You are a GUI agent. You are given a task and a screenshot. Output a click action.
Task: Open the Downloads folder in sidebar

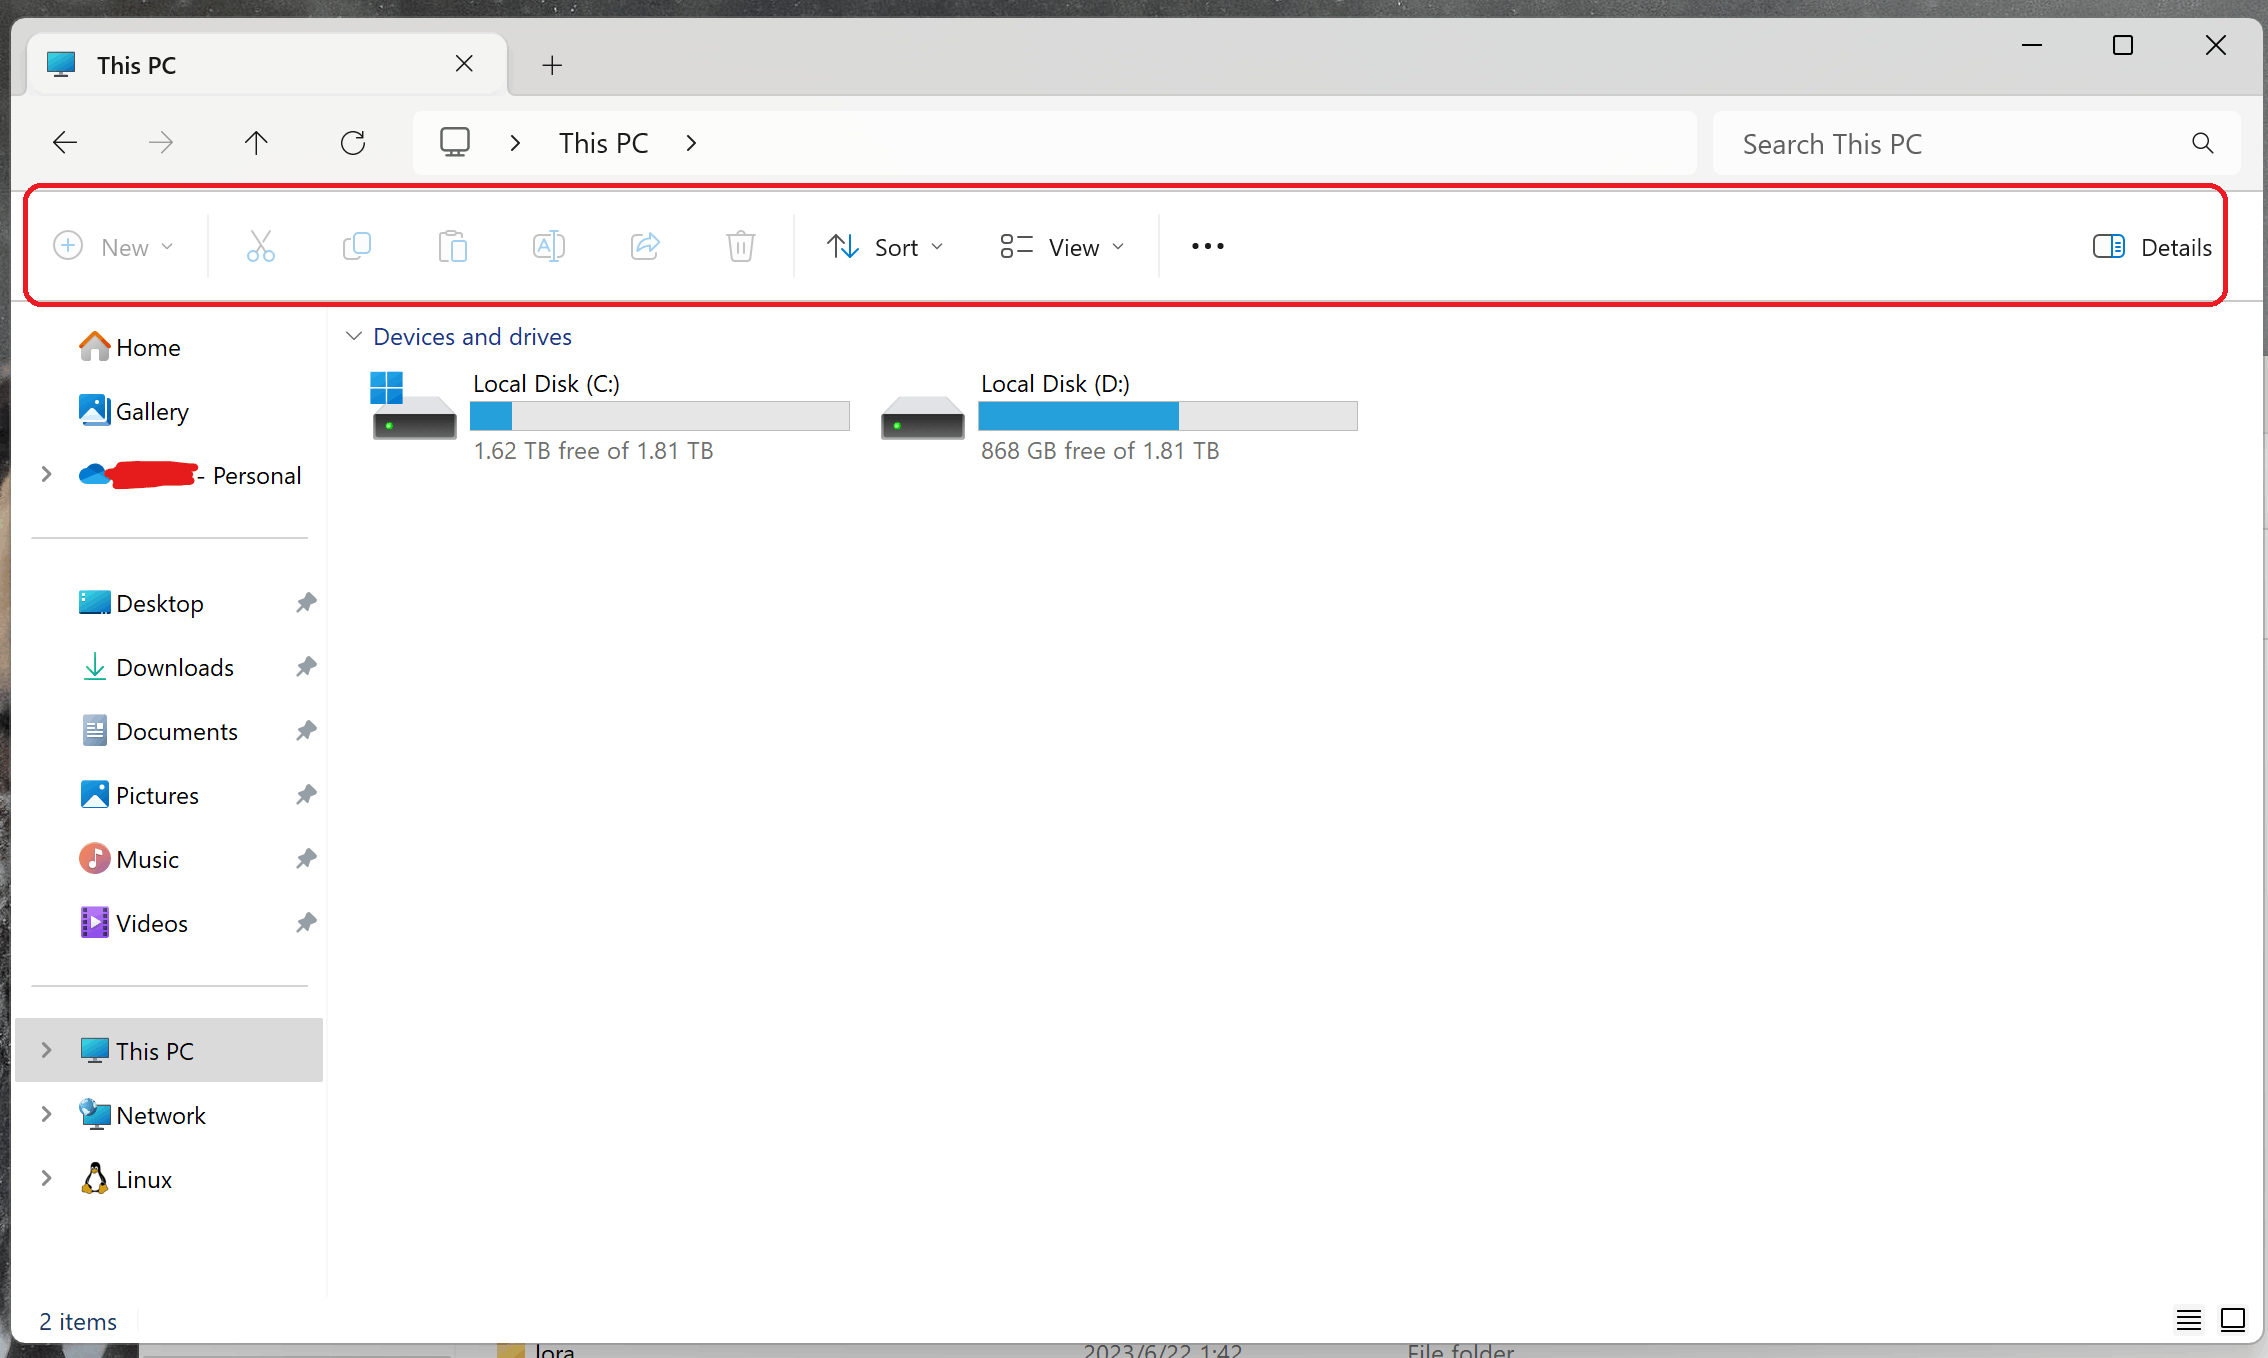(175, 668)
